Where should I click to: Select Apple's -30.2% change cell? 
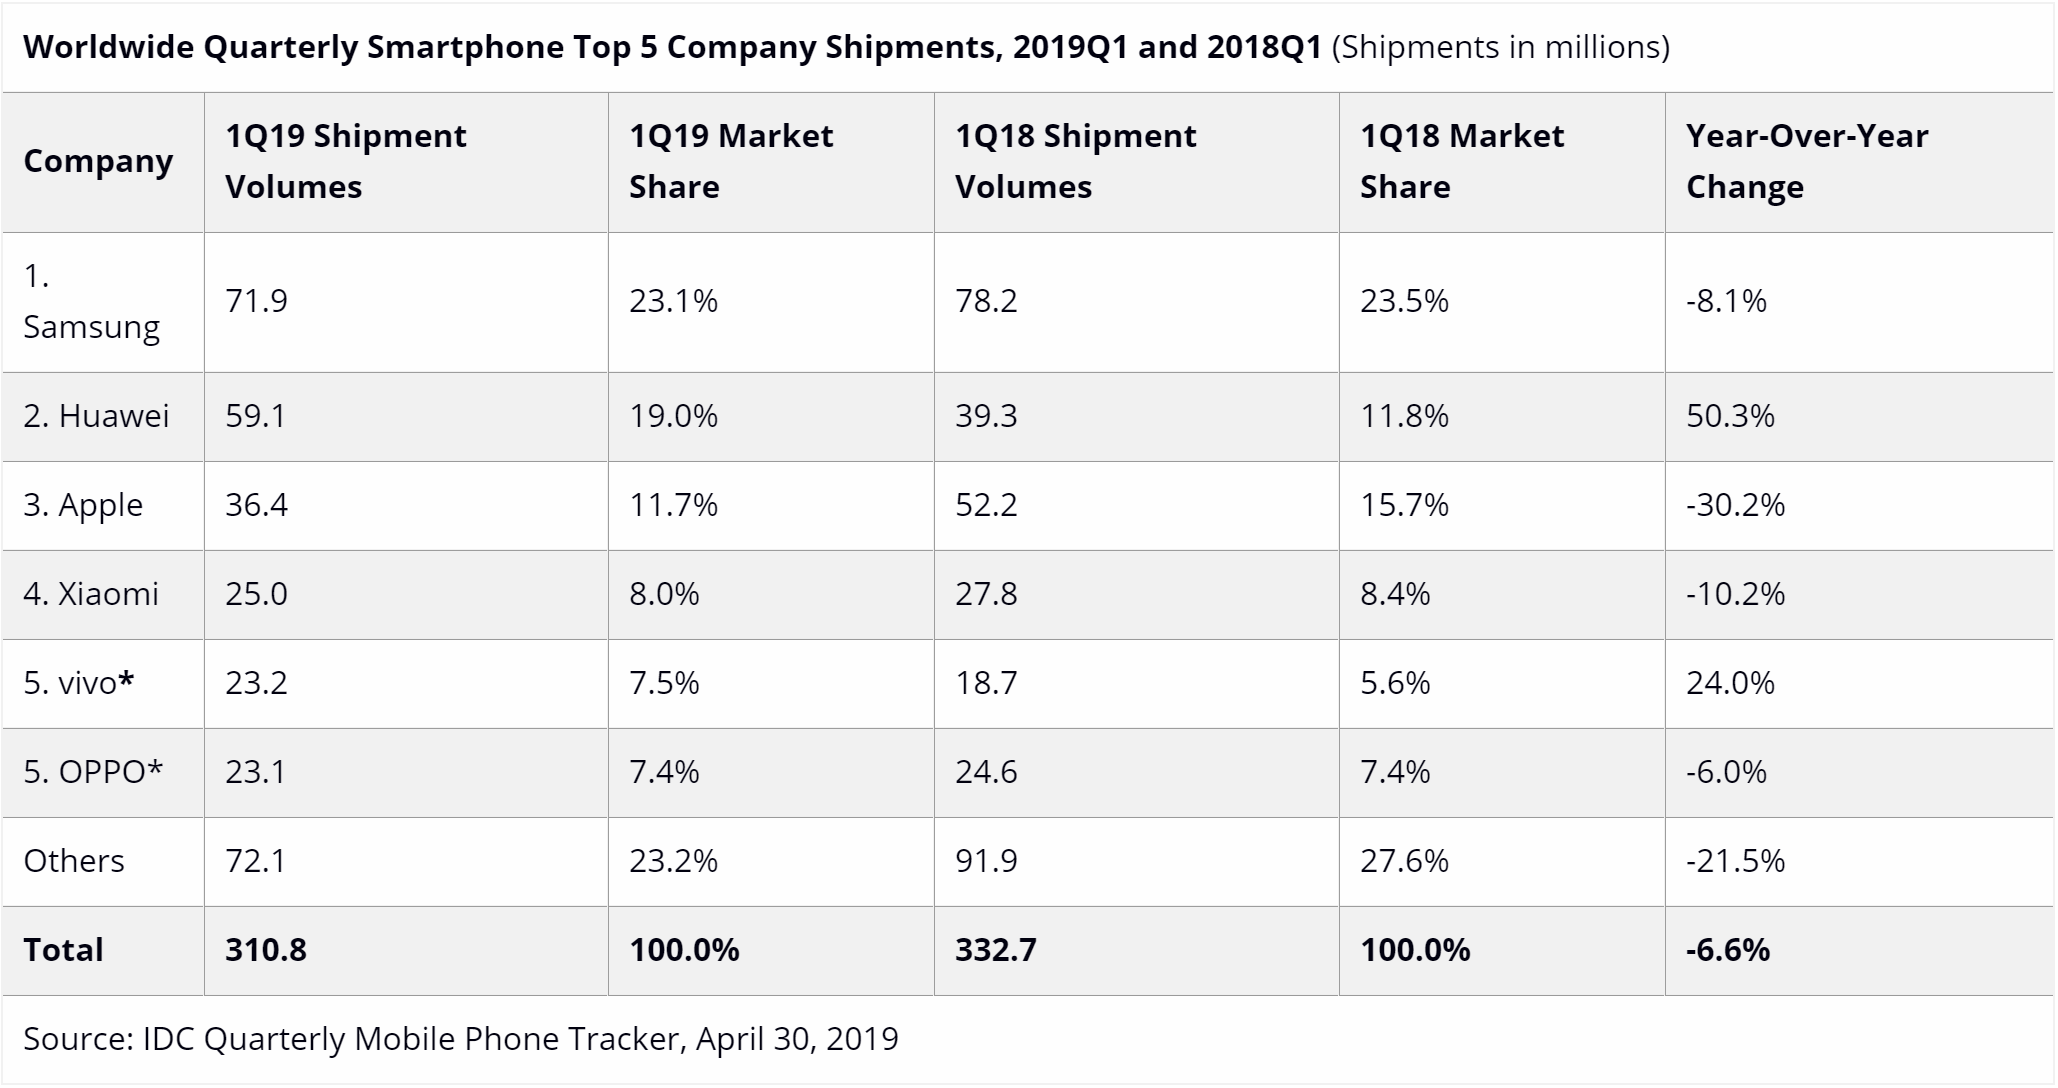tap(1735, 505)
